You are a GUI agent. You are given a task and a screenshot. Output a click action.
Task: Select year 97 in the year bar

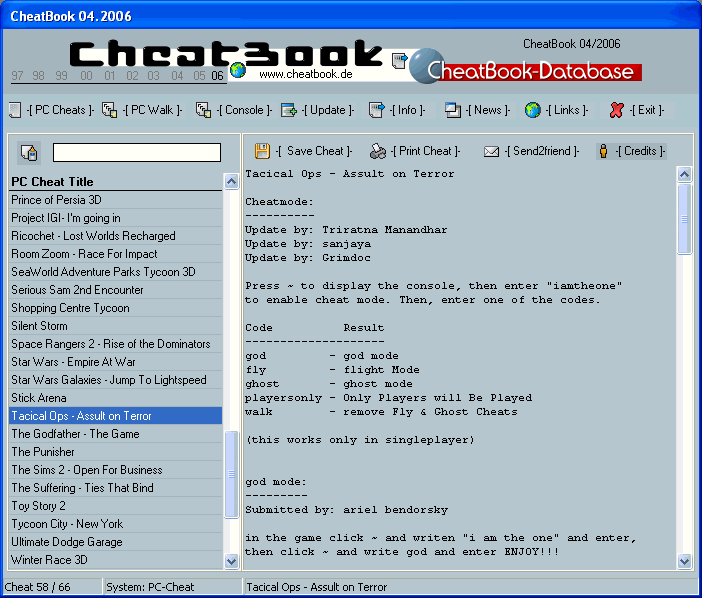(x=17, y=76)
